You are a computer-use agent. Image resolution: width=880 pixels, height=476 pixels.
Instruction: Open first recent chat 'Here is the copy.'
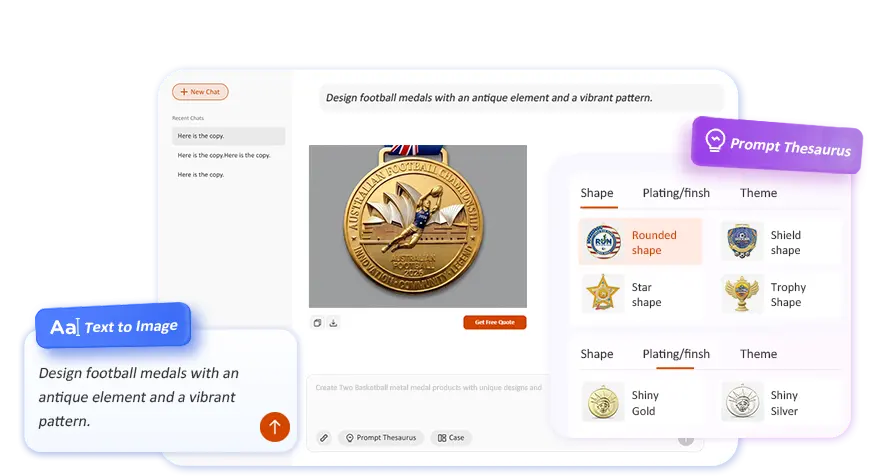[x=228, y=136]
